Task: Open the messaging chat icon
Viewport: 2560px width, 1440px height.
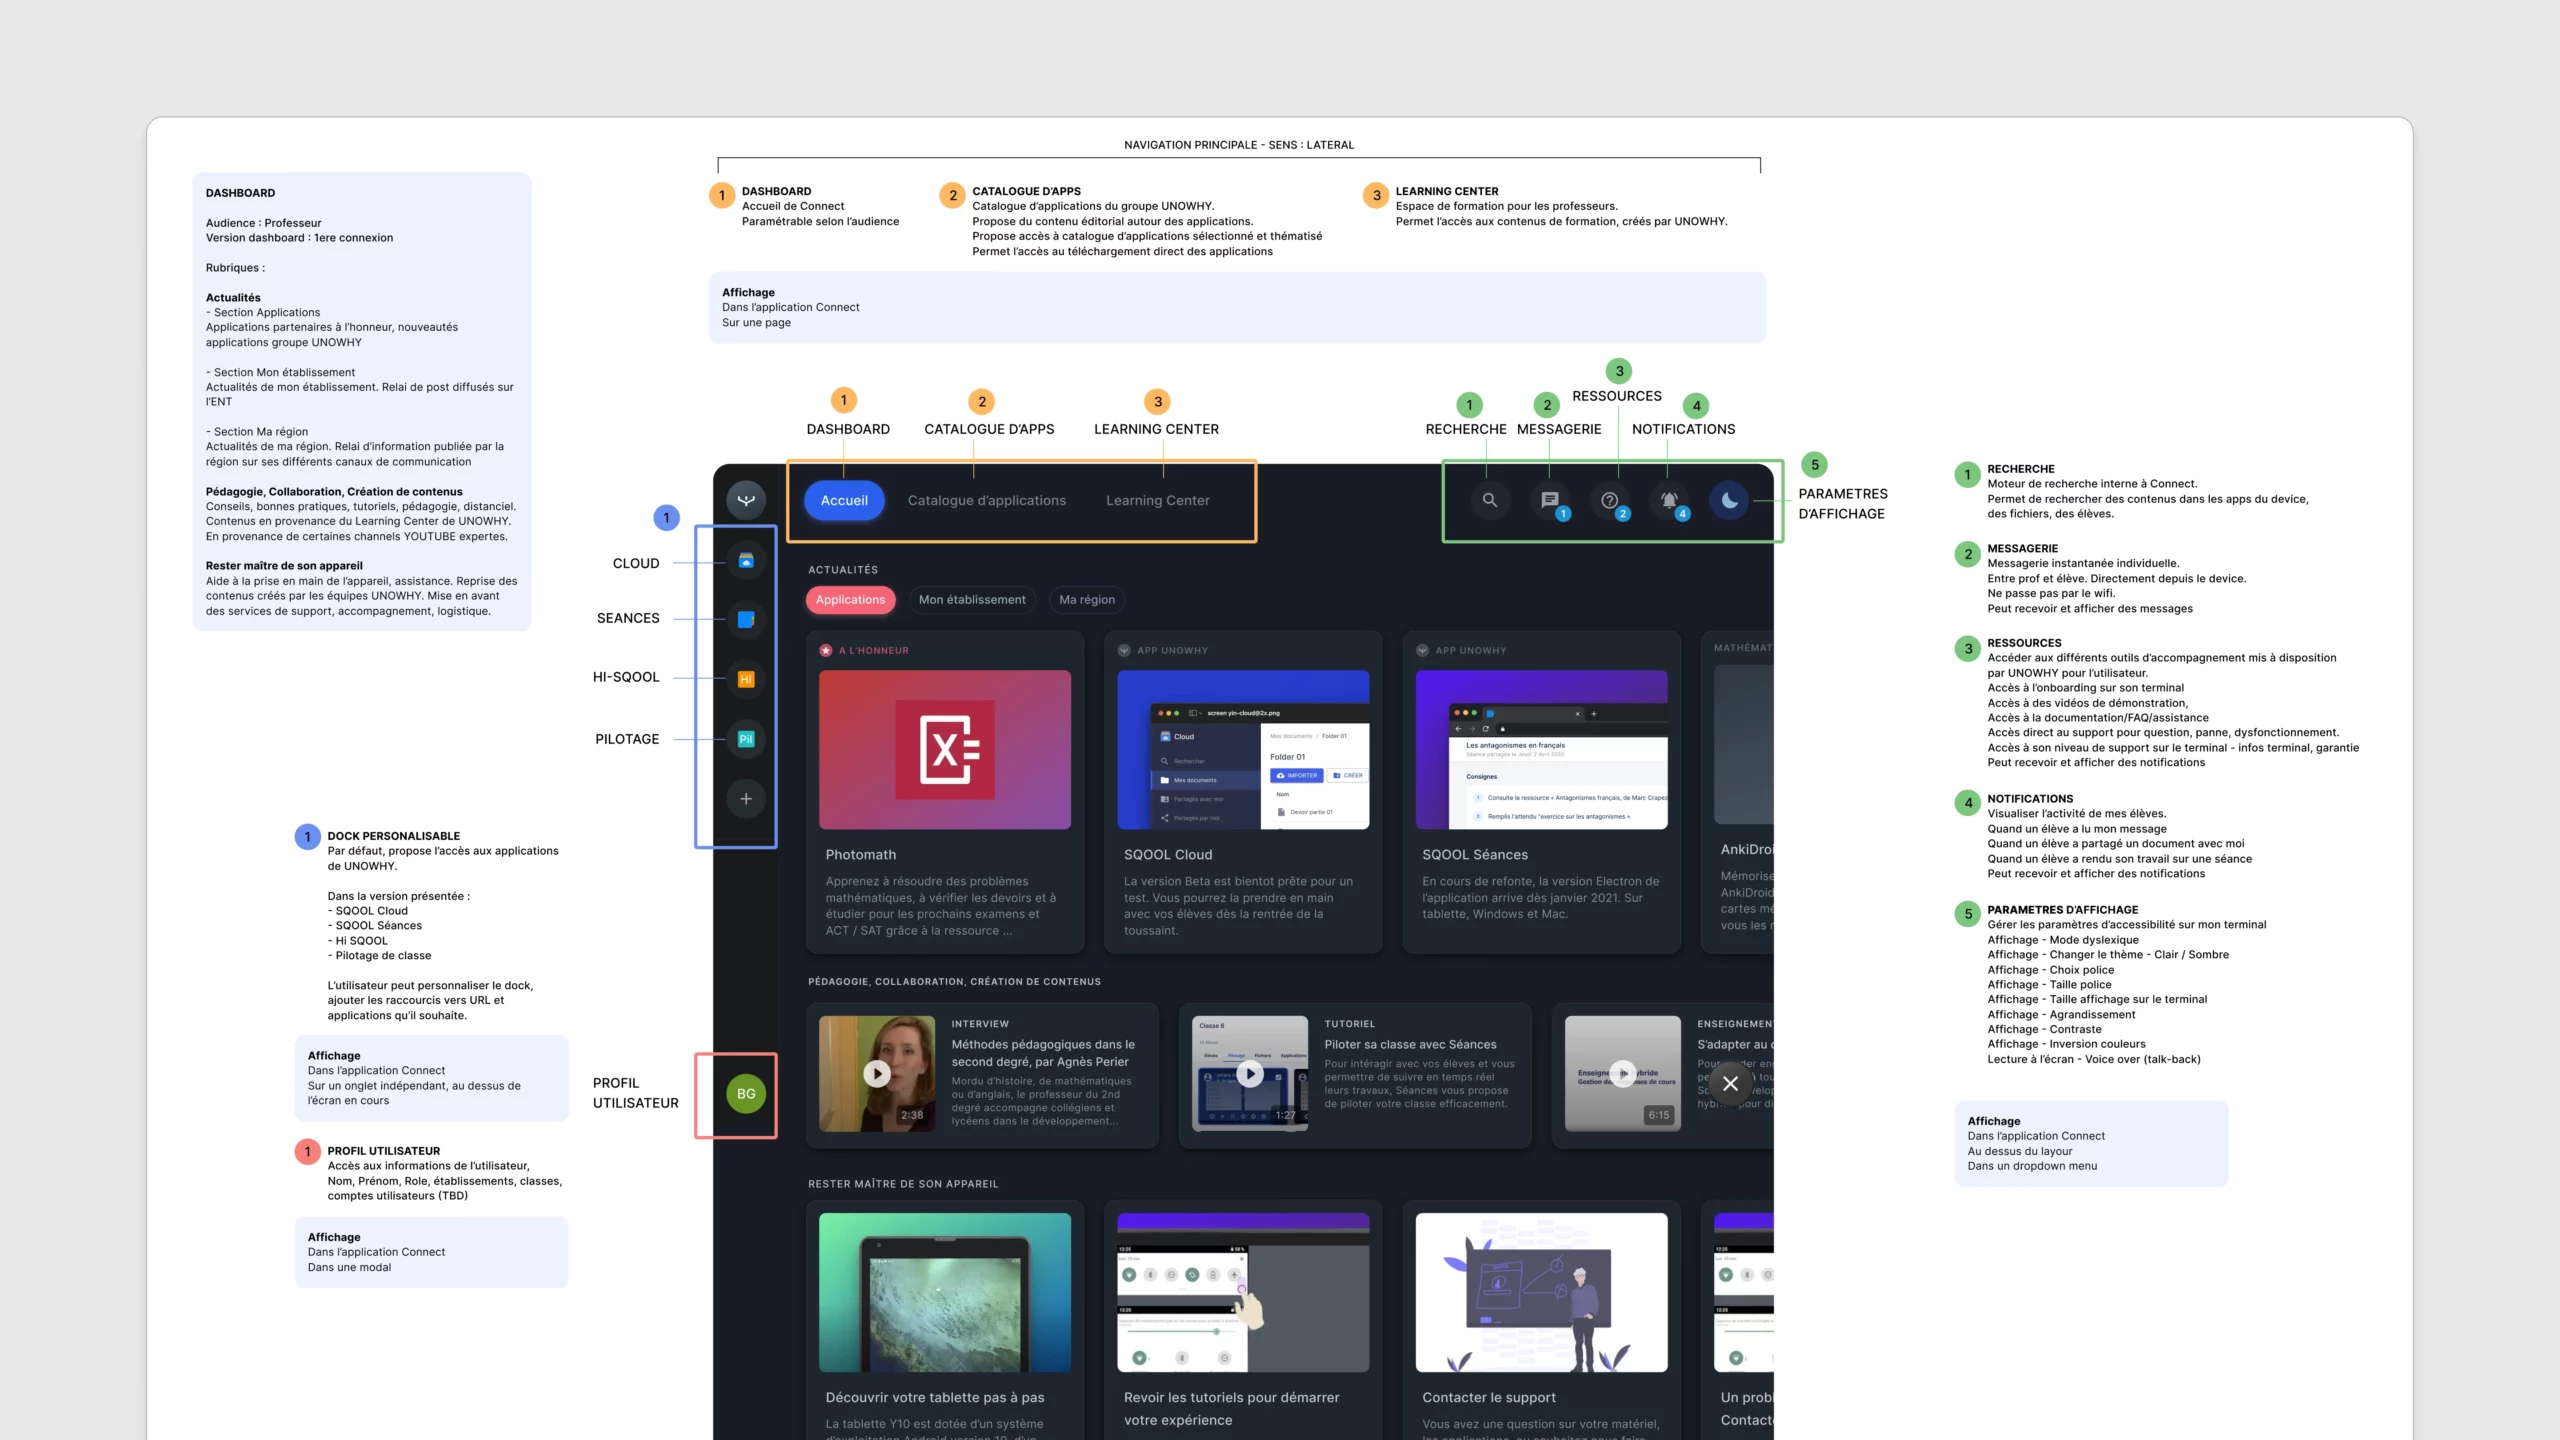Action: tap(1549, 500)
